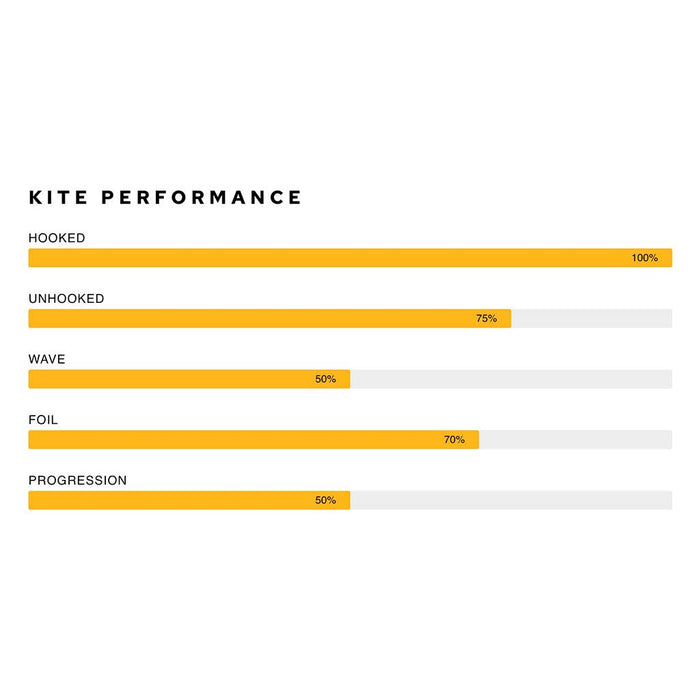Select the HOOKED label

point(57,238)
